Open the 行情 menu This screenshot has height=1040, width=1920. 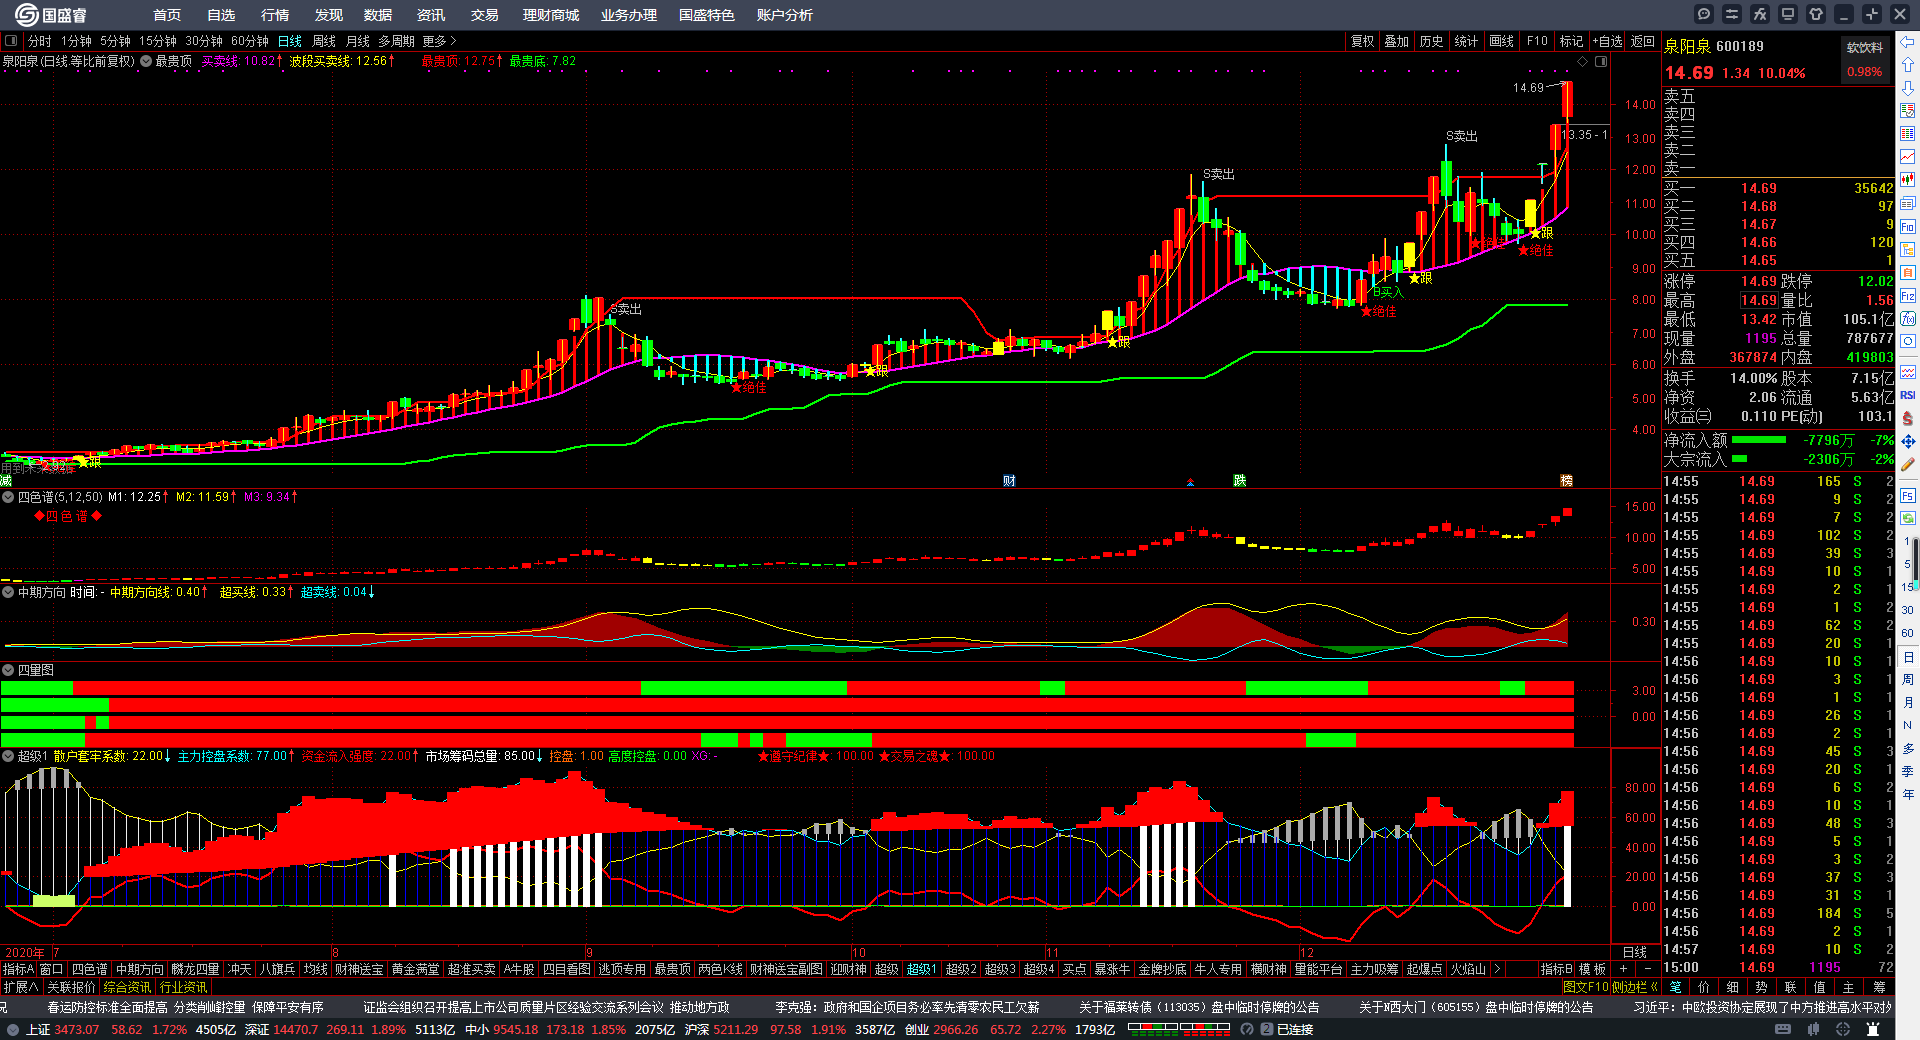pos(275,15)
